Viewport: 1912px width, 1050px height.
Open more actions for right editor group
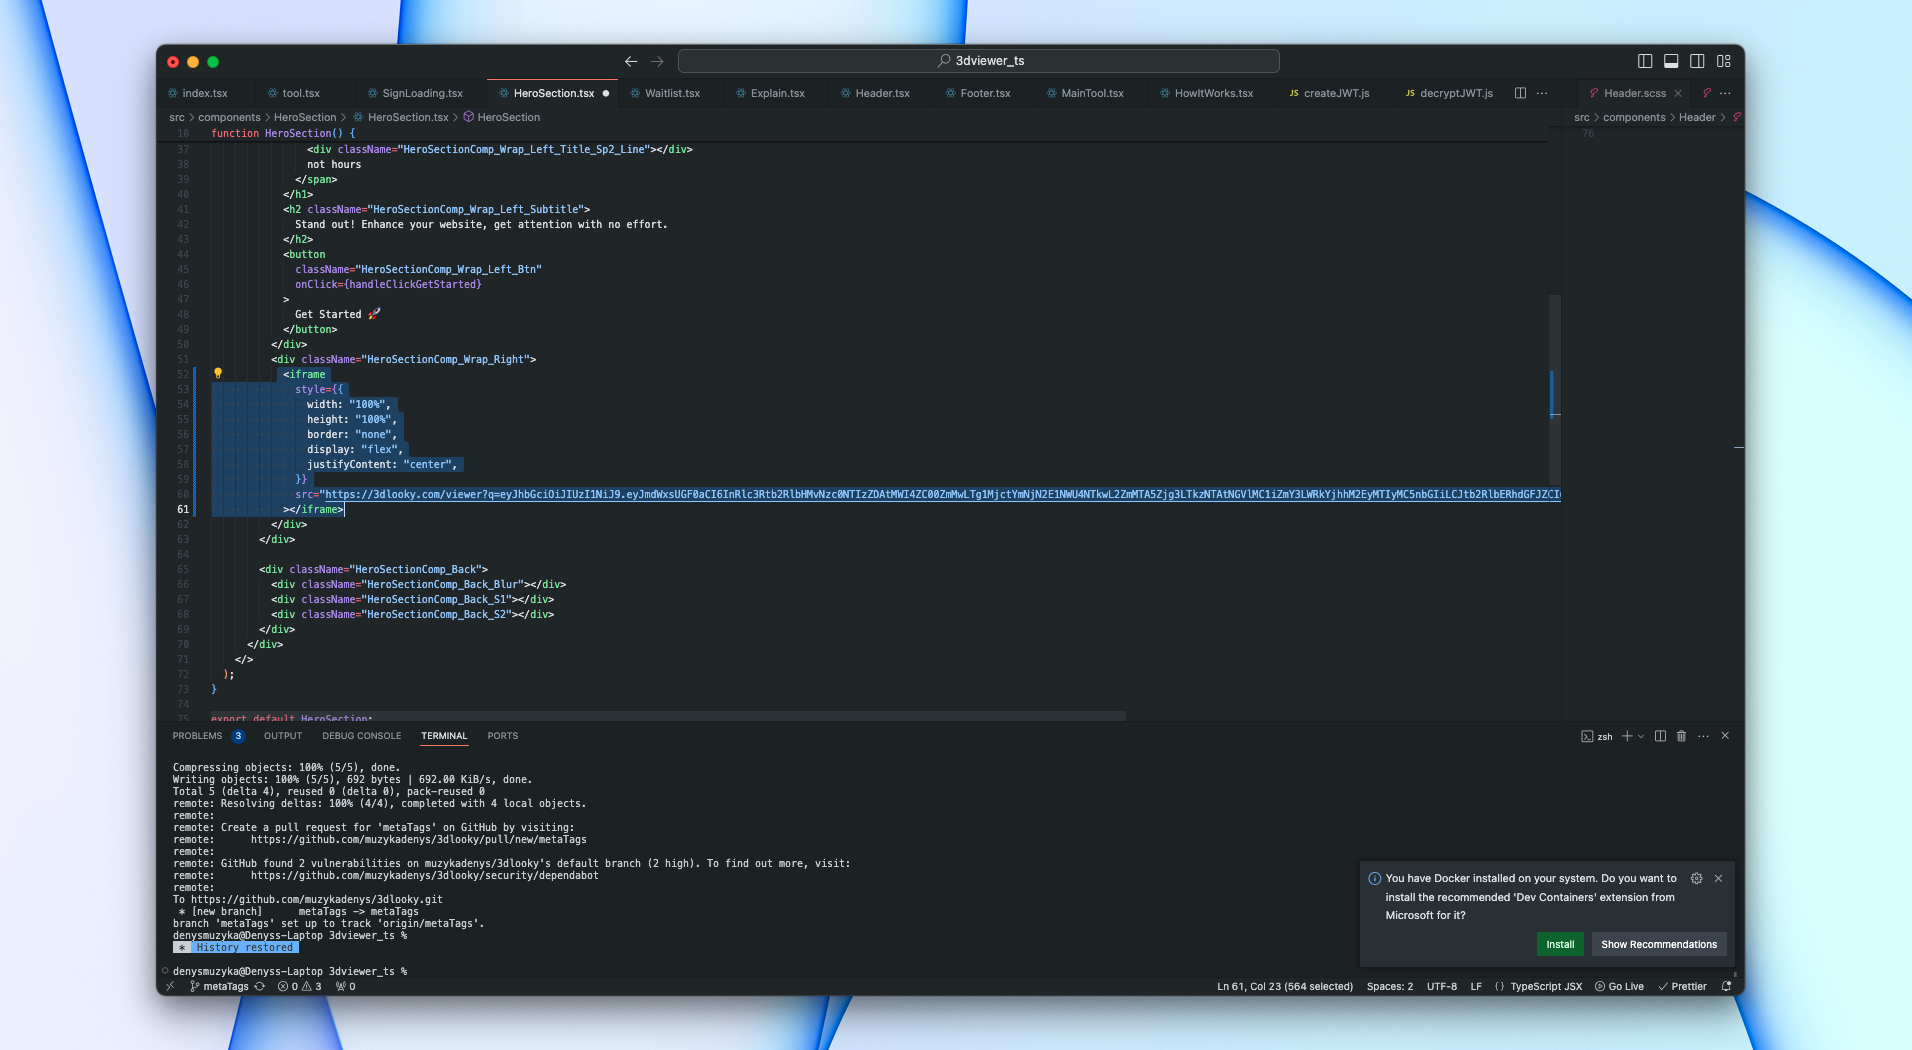(x=1726, y=93)
